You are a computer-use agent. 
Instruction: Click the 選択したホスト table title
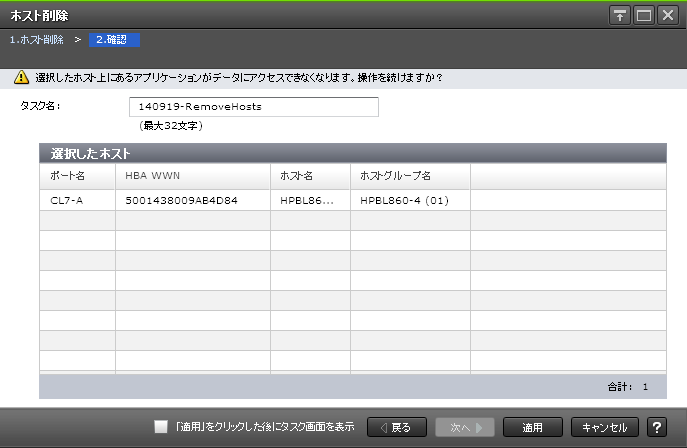point(90,154)
